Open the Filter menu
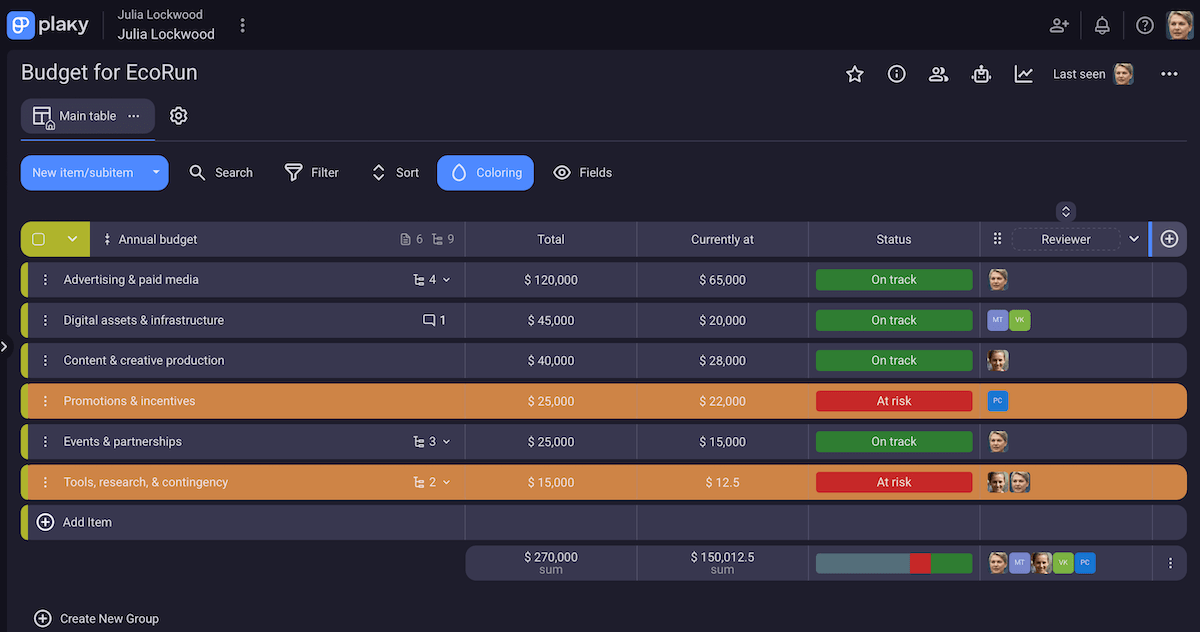The width and height of the screenshot is (1200, 632). coord(312,173)
